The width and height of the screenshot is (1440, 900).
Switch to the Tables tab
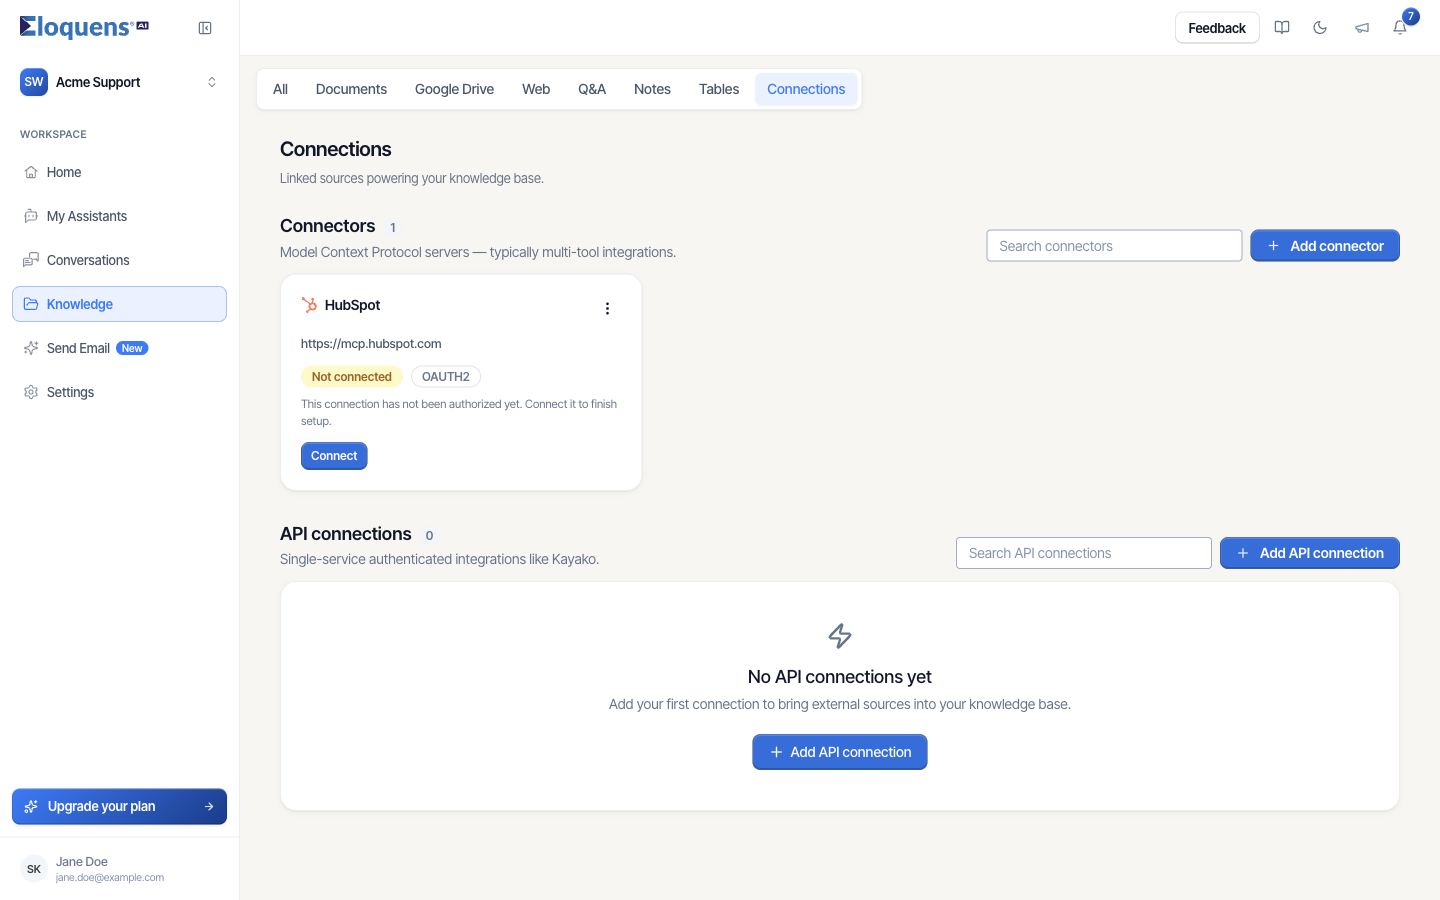click(x=719, y=89)
